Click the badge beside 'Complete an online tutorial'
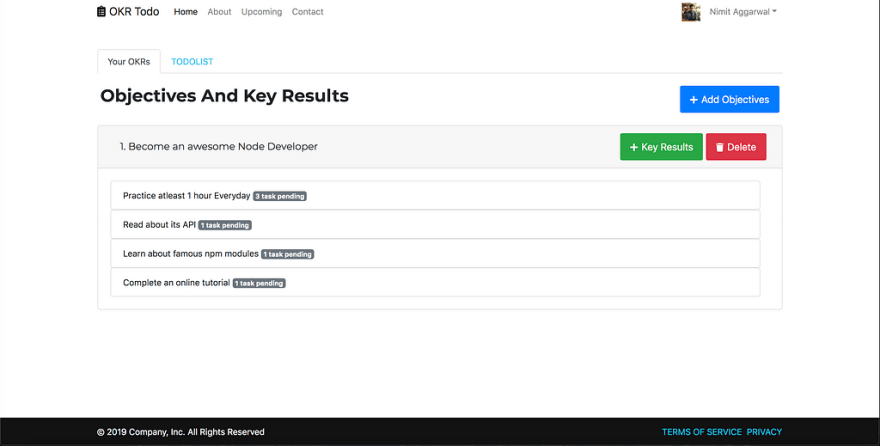Image resolution: width=880 pixels, height=446 pixels. [259, 283]
